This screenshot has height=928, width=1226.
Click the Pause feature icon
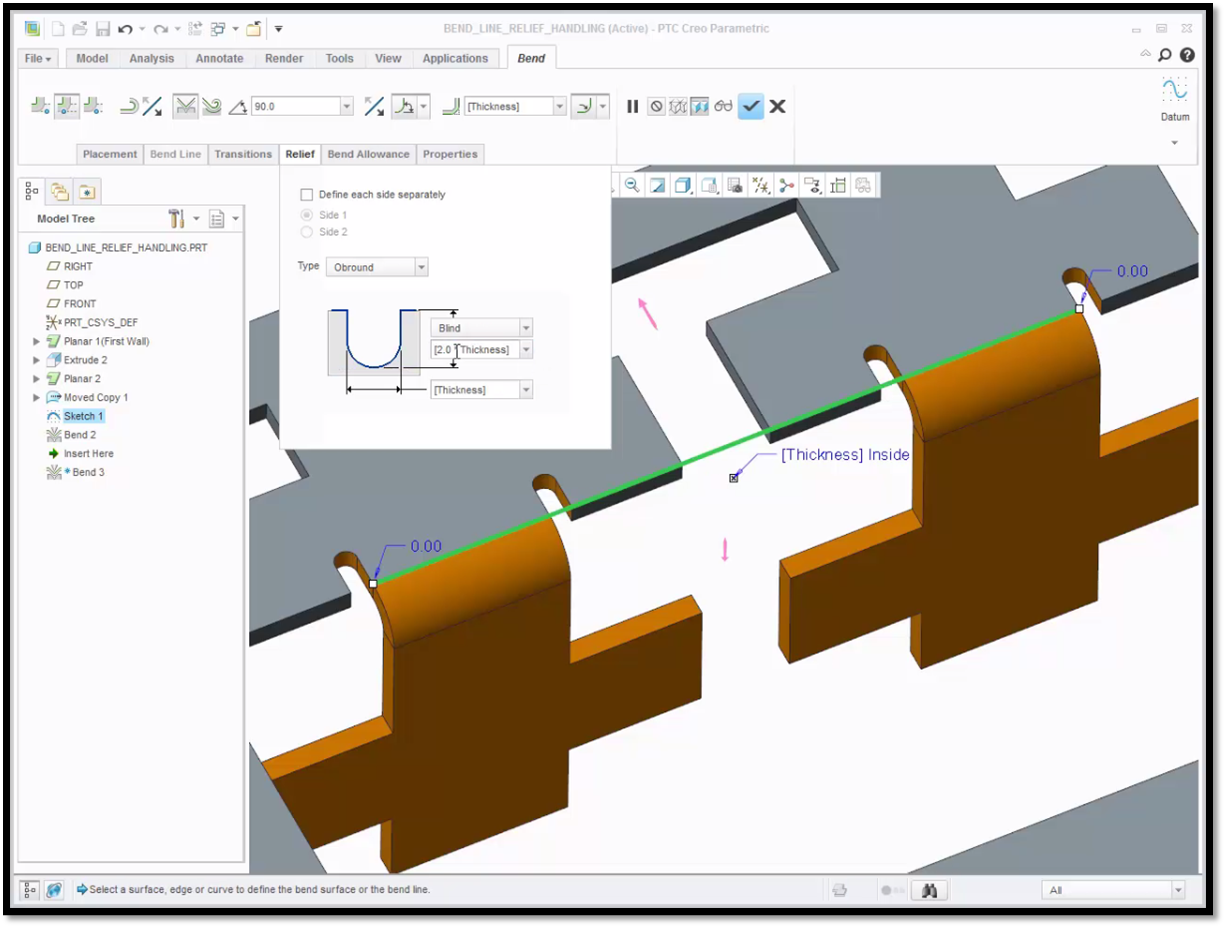633,106
